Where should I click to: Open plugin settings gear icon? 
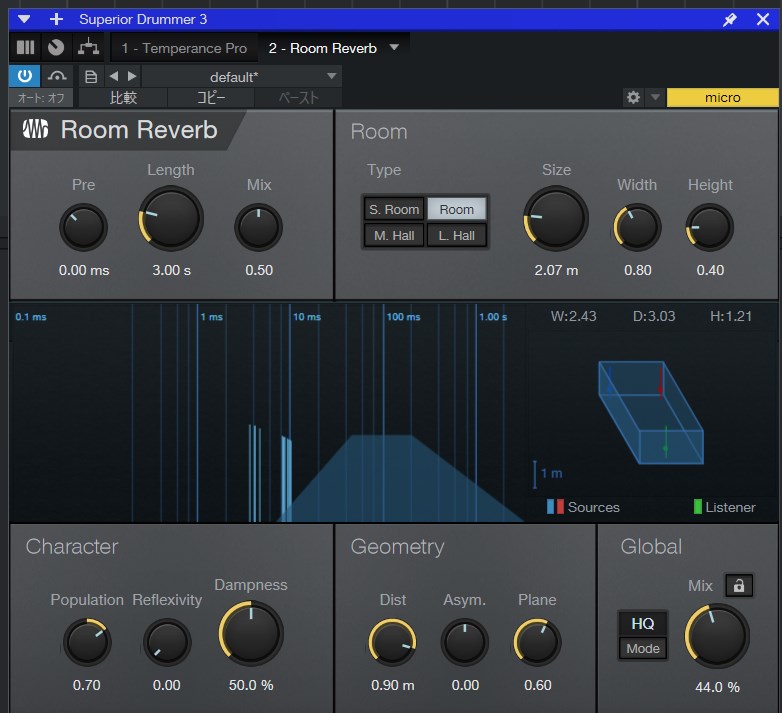tap(632, 97)
